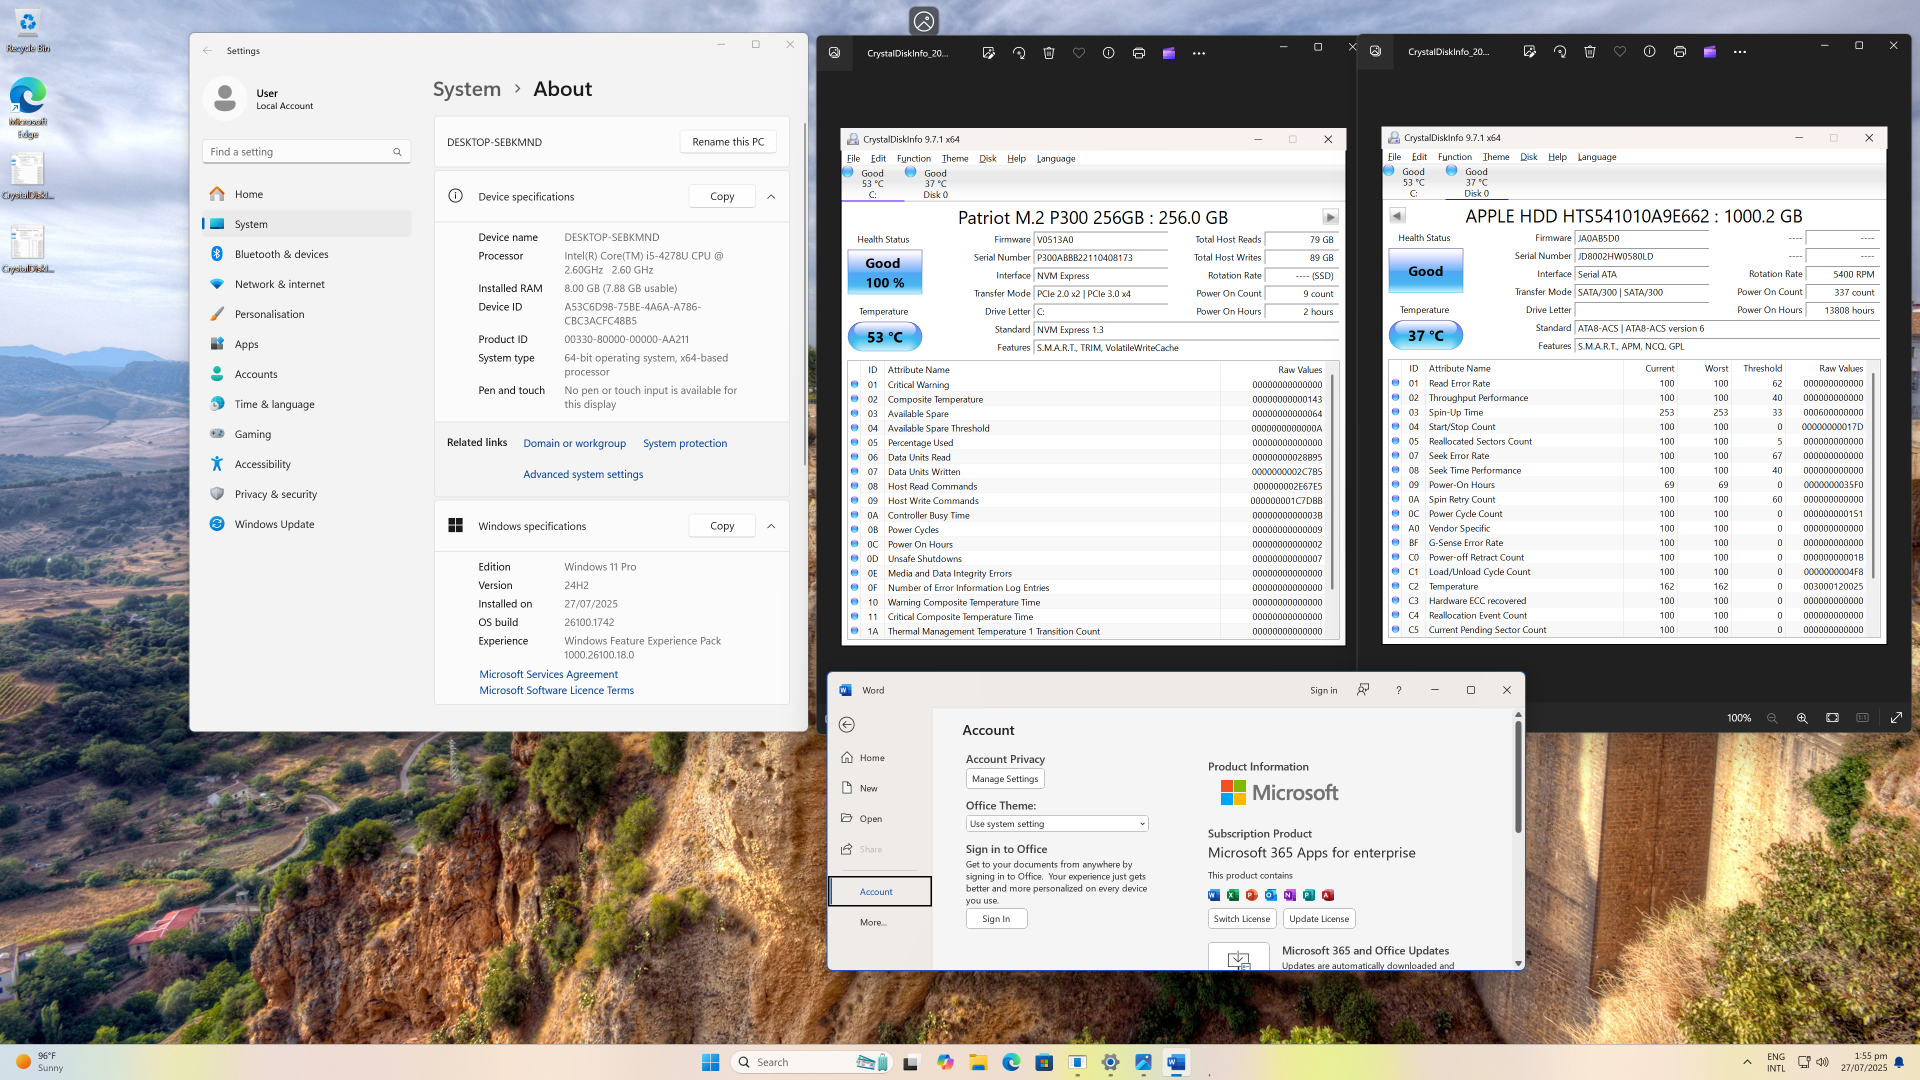Image resolution: width=1920 pixels, height=1080 pixels.
Task: Open Word help question mark
Action: [x=1398, y=690]
